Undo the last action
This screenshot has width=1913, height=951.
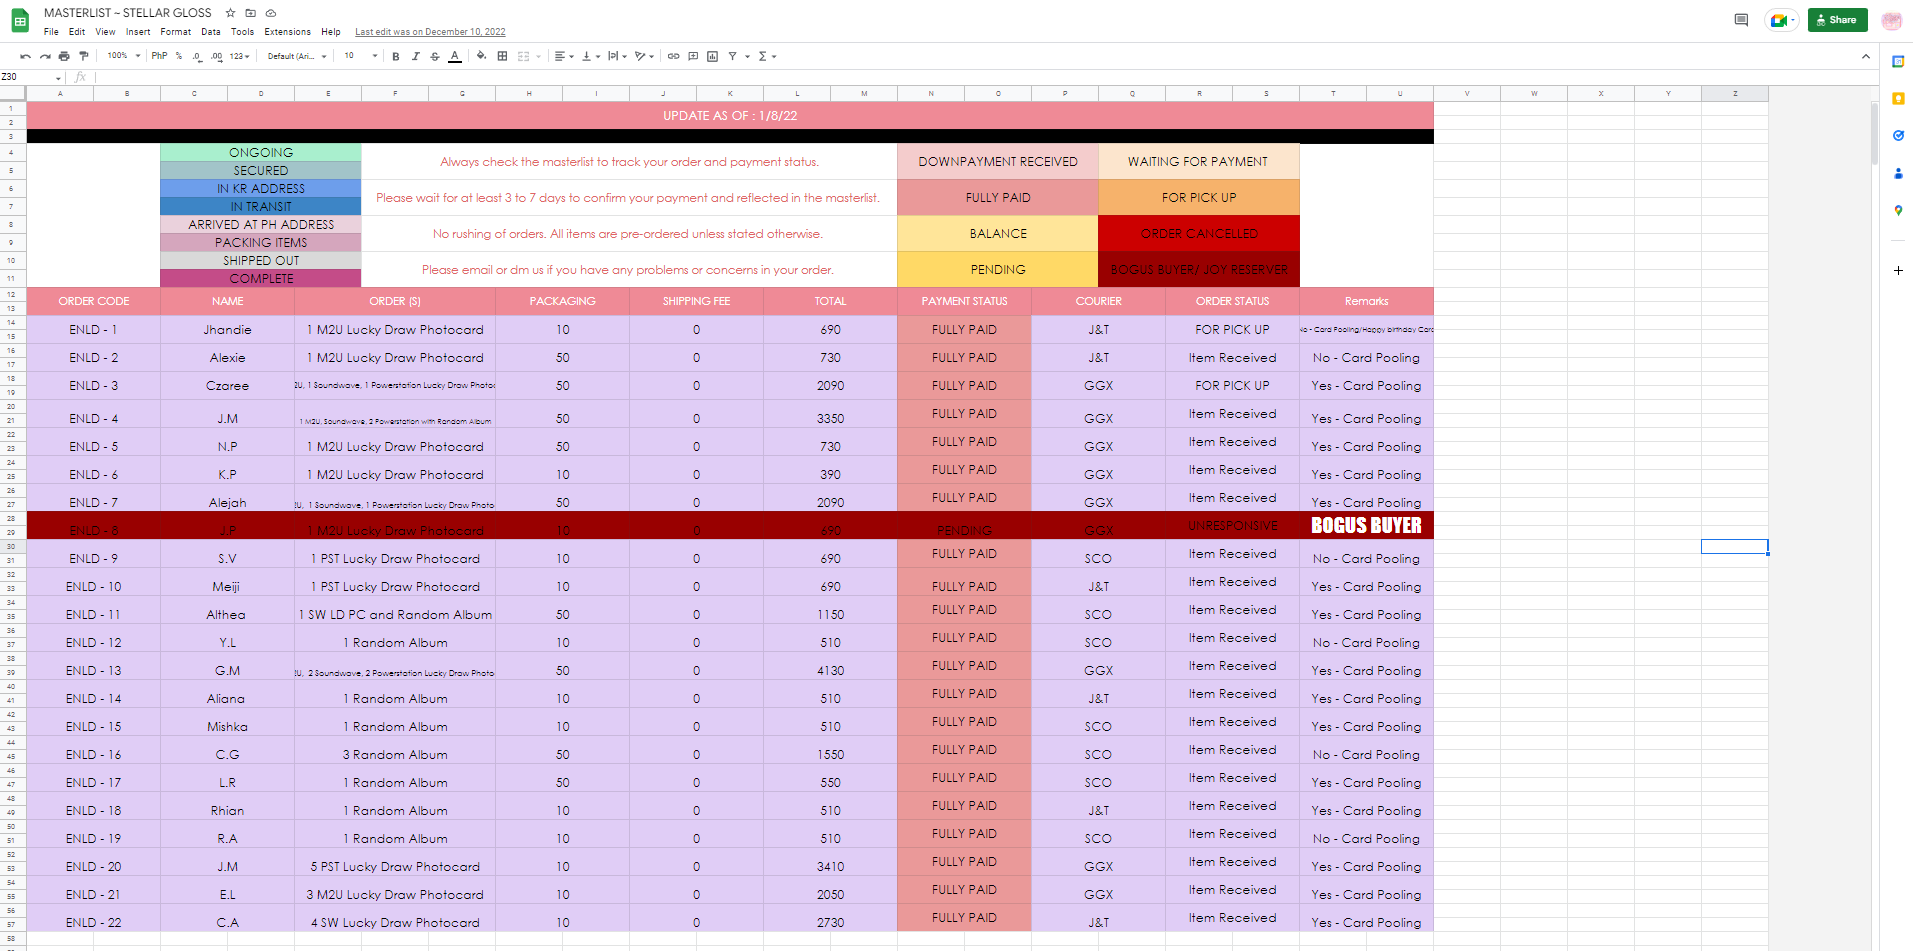25,56
